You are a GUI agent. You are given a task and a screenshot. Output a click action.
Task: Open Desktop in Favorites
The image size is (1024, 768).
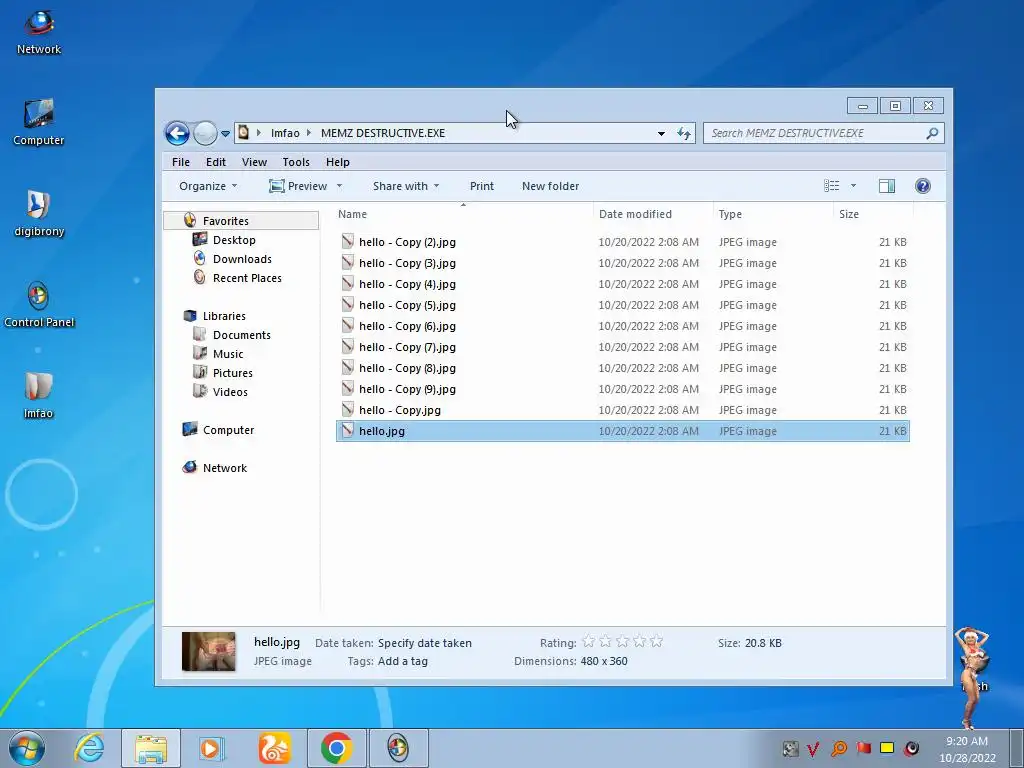tap(234, 240)
